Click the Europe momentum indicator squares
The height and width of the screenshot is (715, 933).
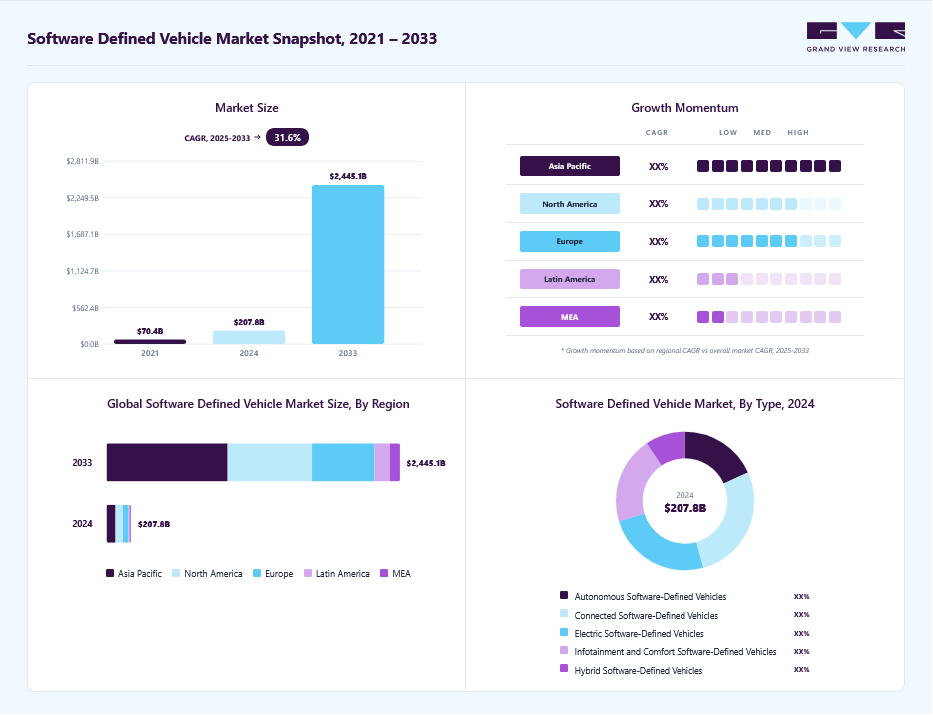[x=769, y=241]
